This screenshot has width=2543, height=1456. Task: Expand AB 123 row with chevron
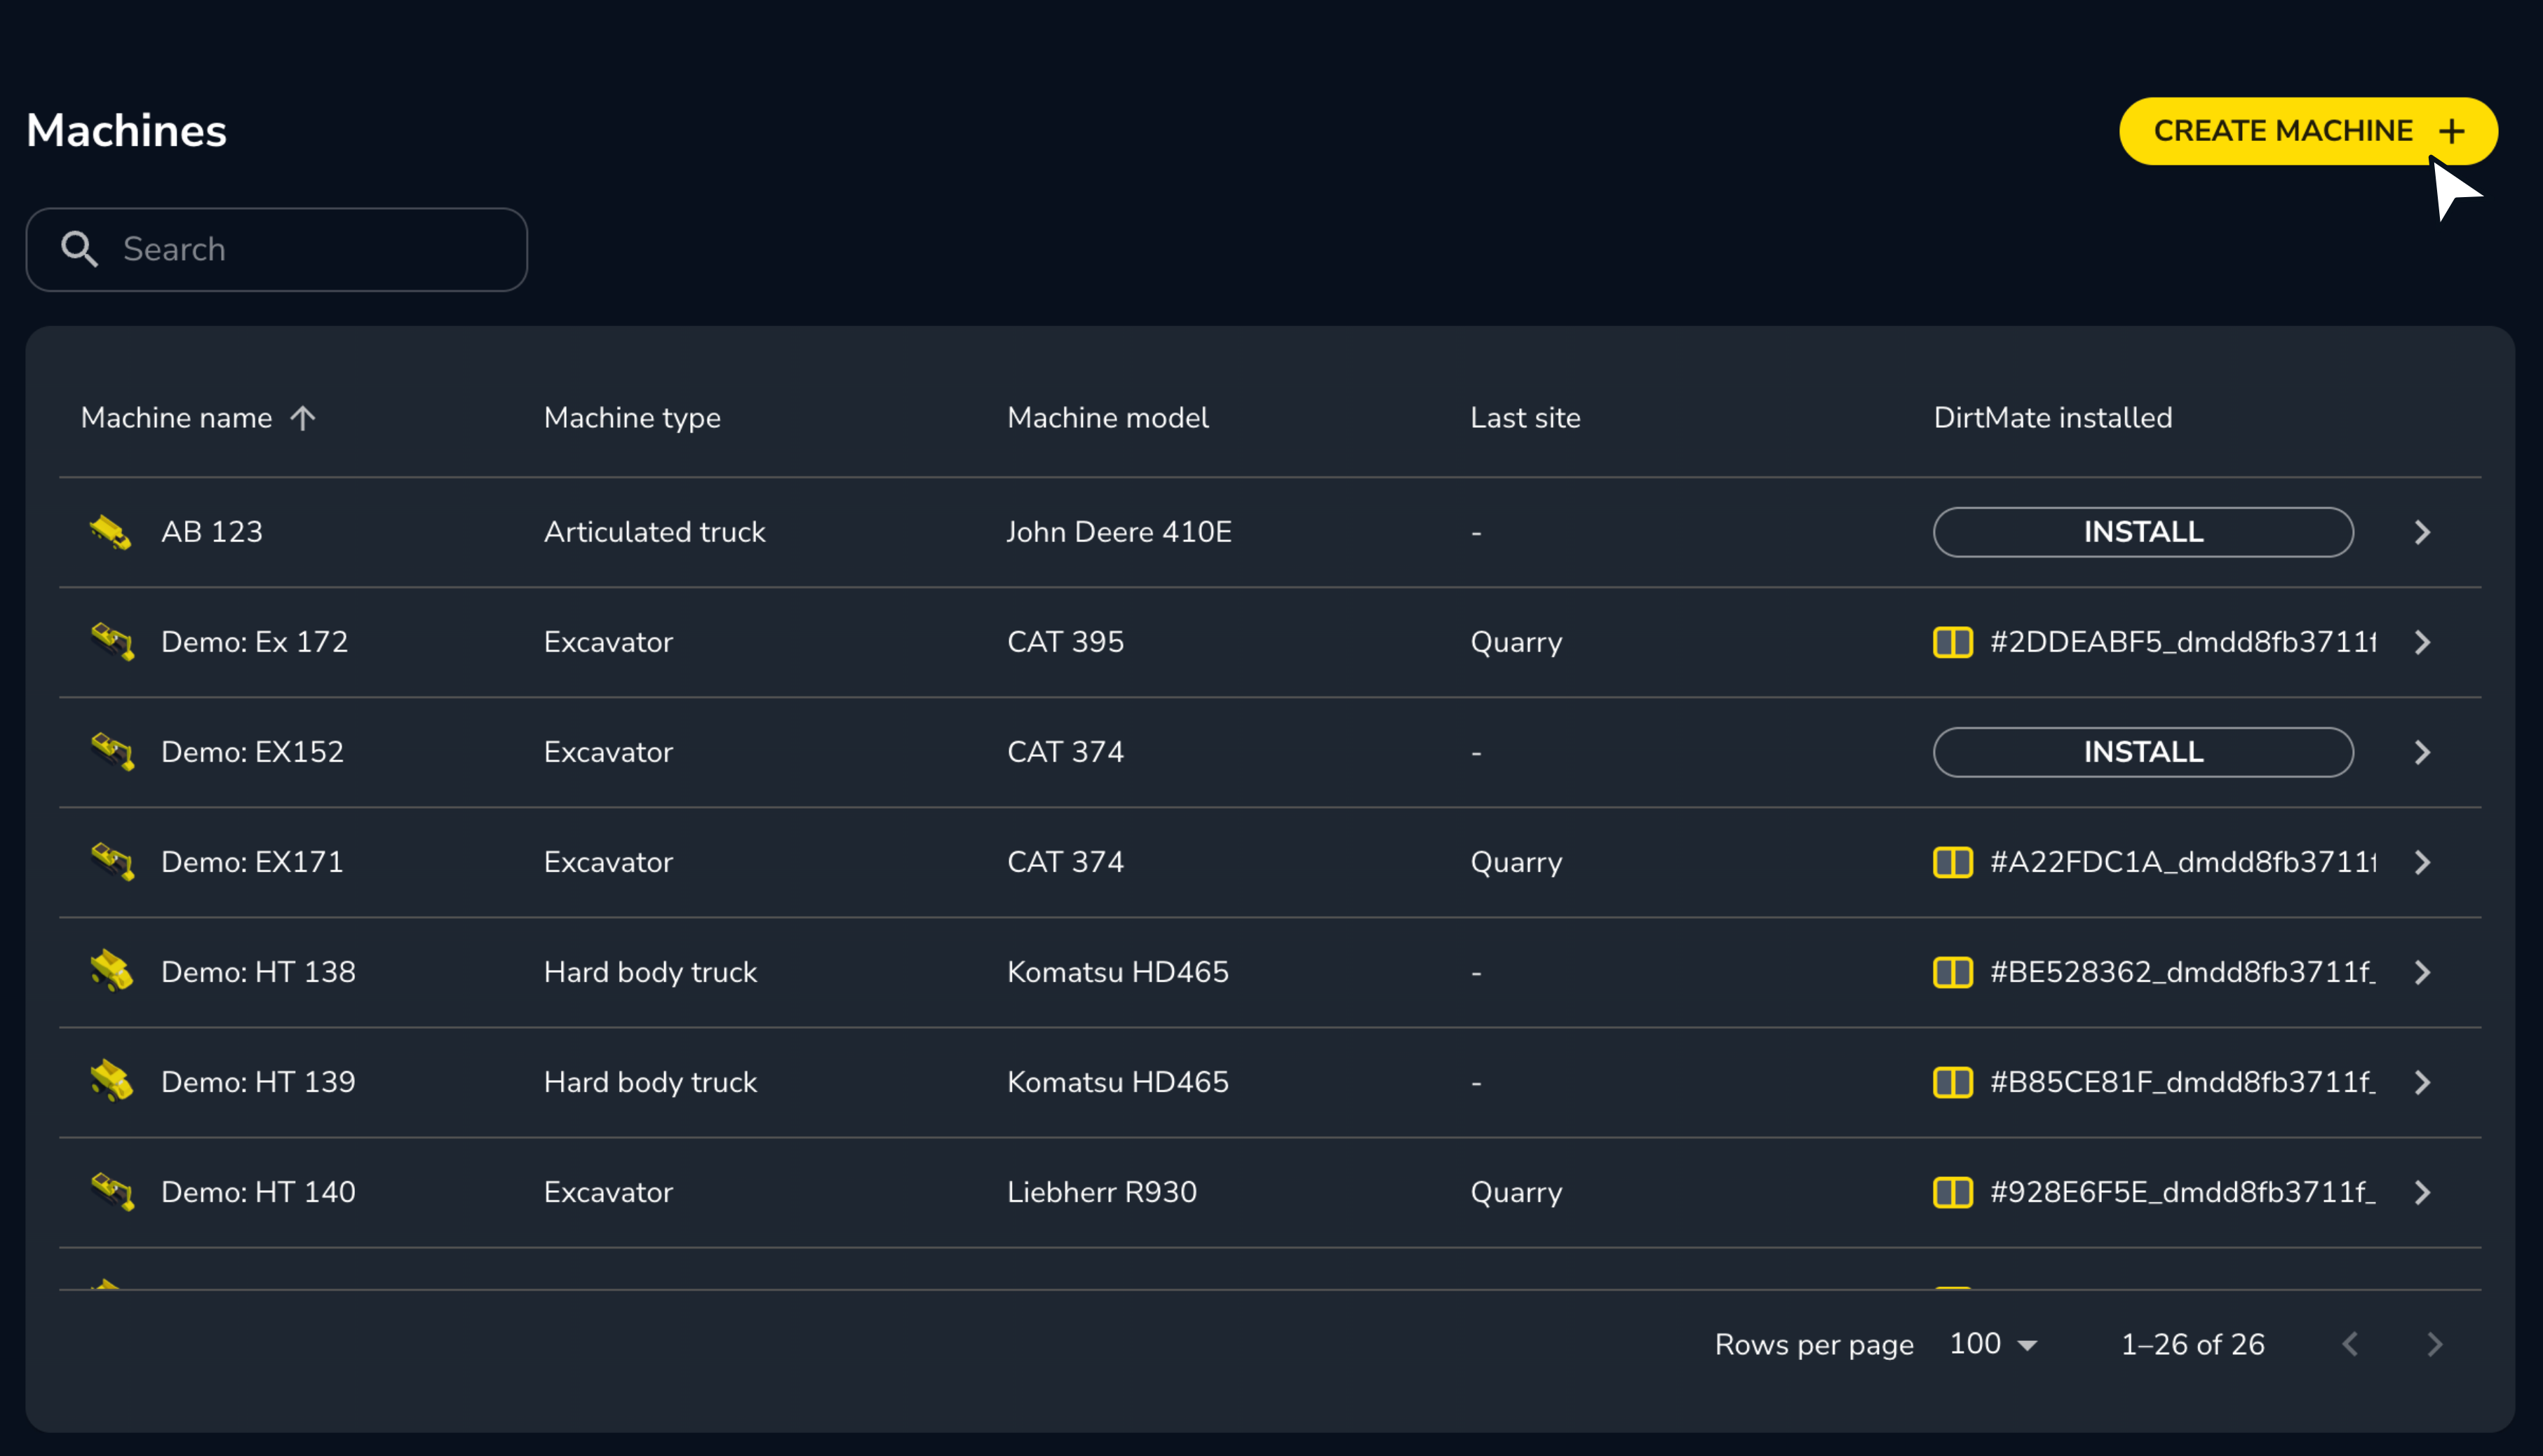[2422, 532]
